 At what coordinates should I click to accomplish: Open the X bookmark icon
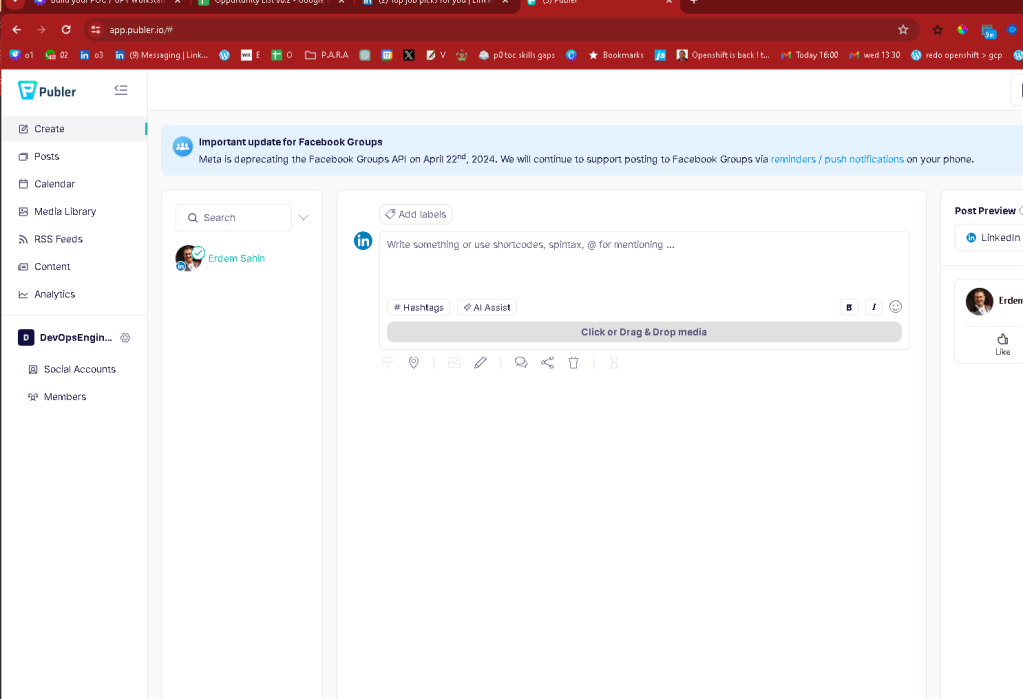click(x=408, y=55)
